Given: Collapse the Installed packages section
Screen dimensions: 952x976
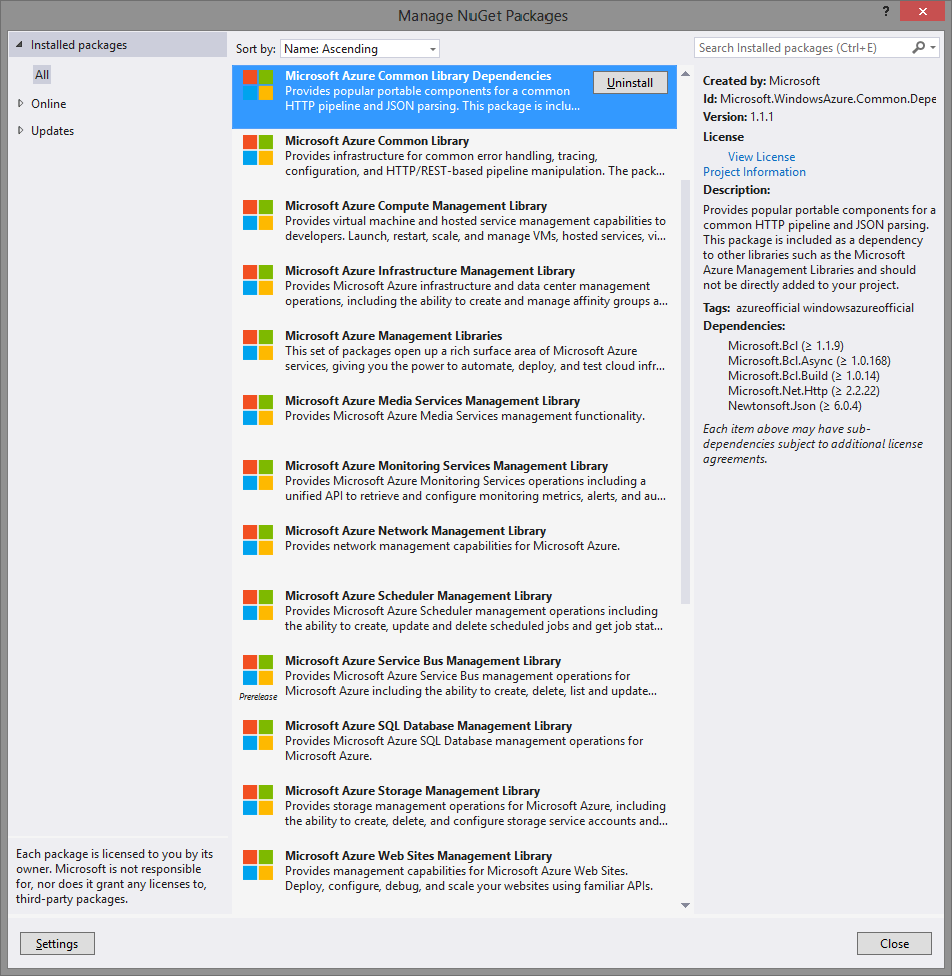Looking at the screenshot, I should [19, 45].
